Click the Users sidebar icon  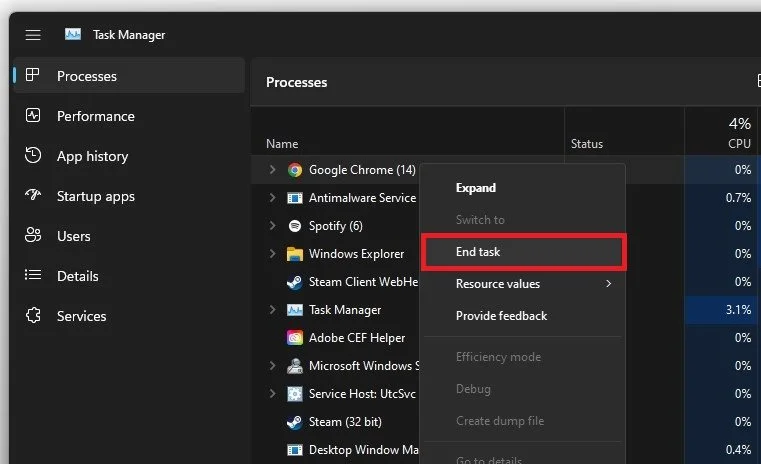click(33, 235)
